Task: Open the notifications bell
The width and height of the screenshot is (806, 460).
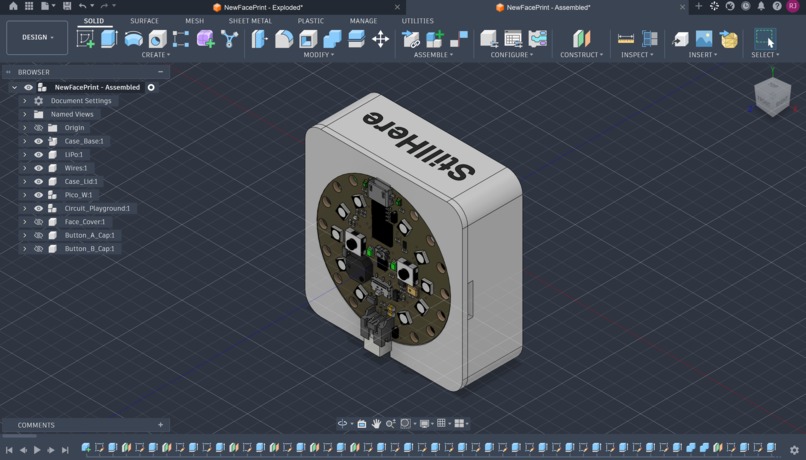Action: click(761, 6)
